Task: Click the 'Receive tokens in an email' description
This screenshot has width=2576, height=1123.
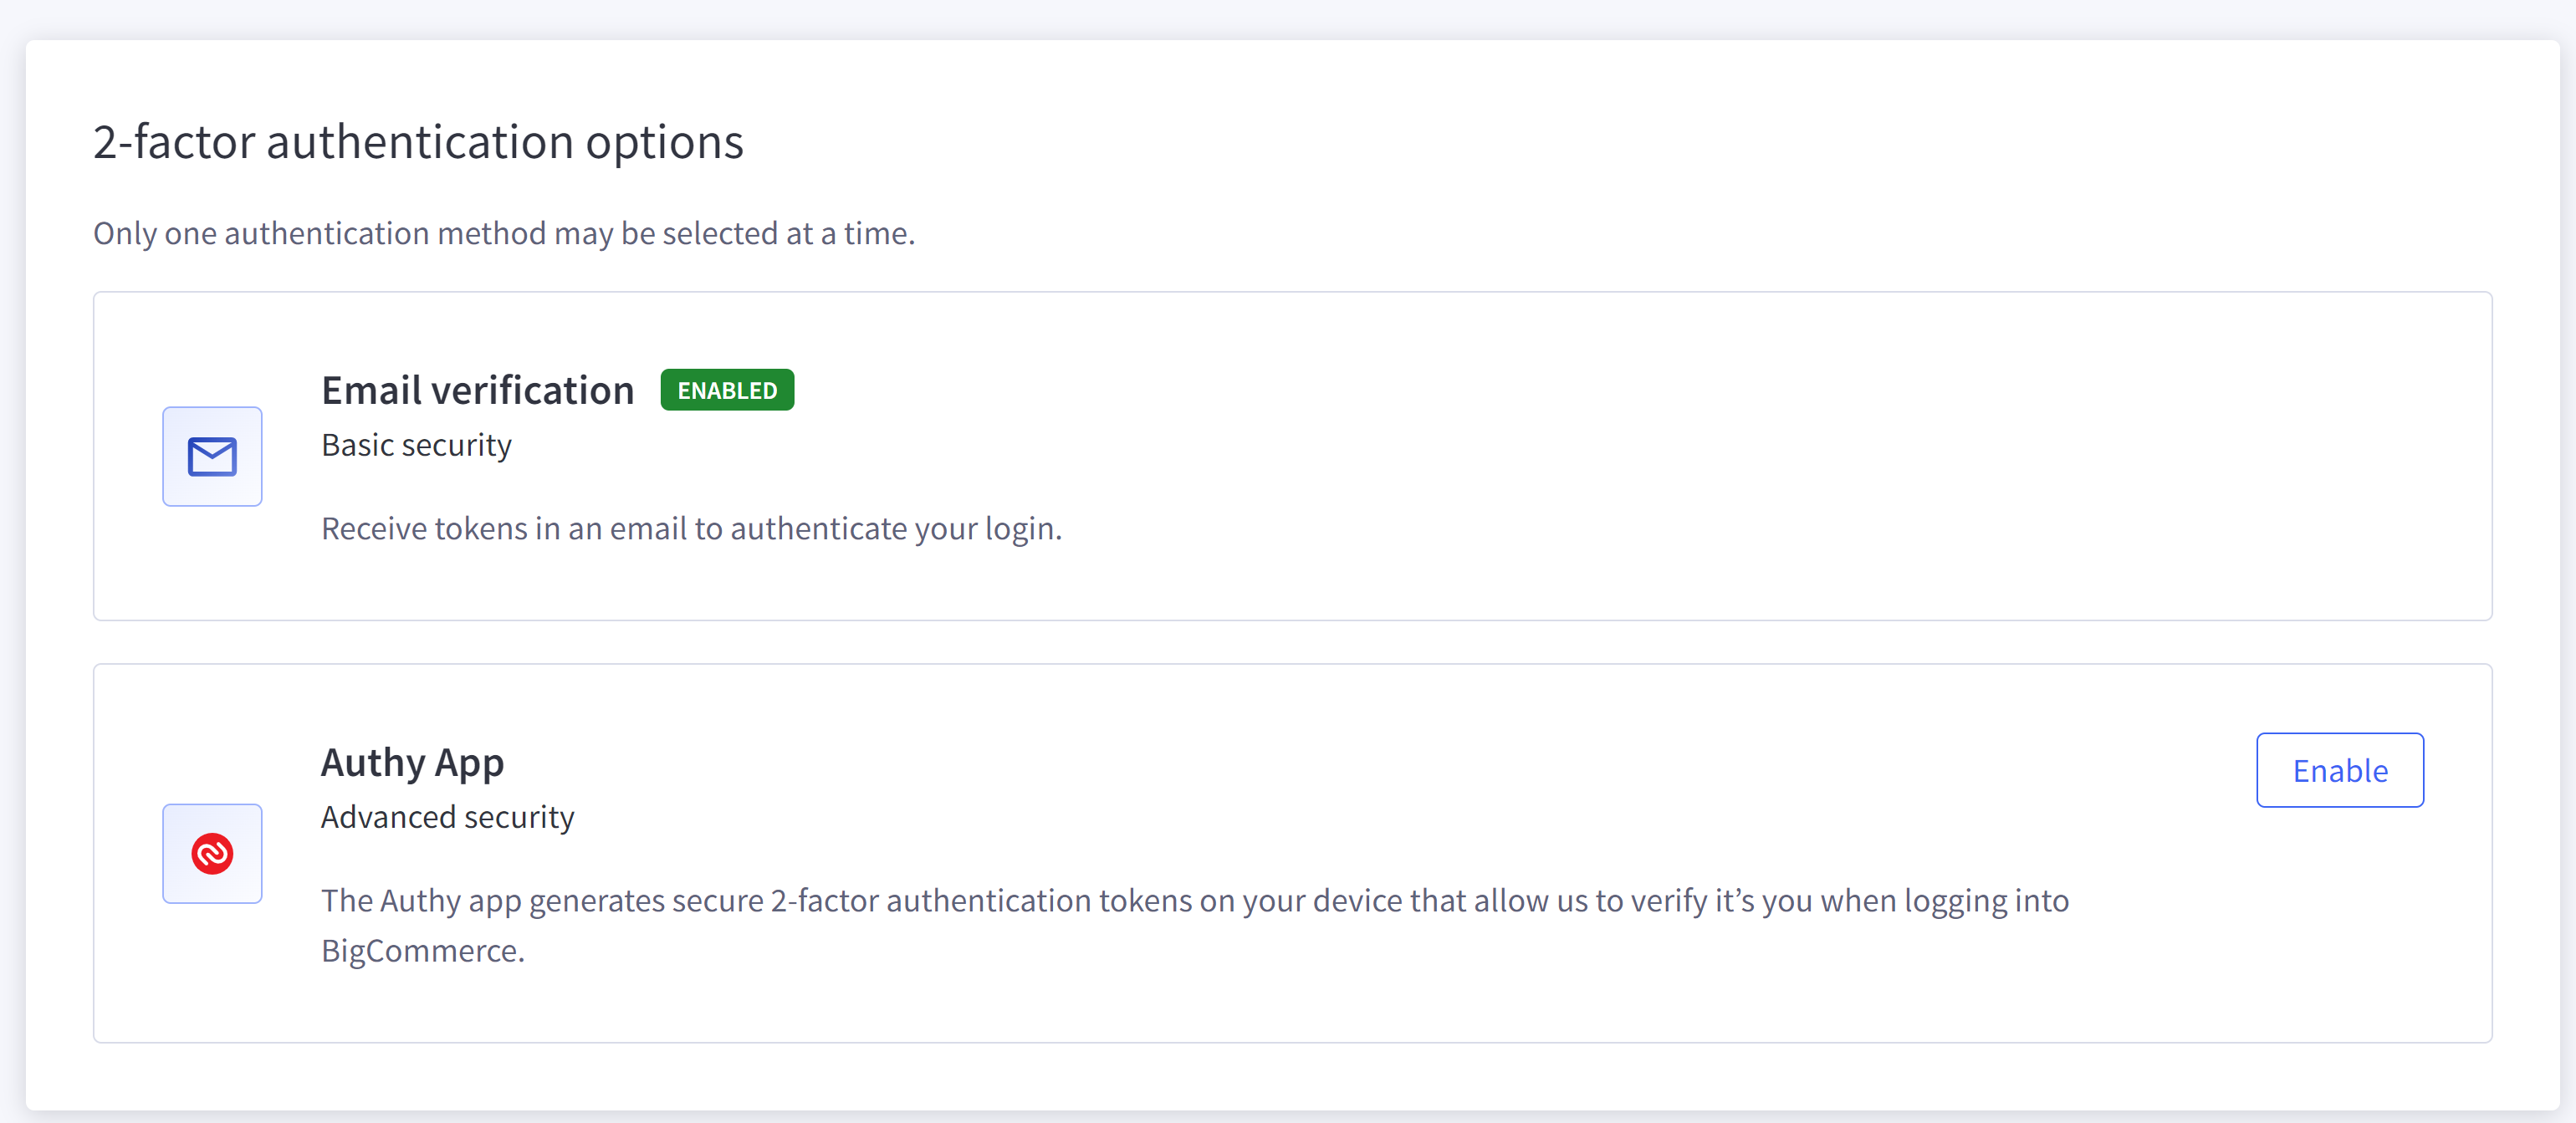Action: tap(691, 529)
